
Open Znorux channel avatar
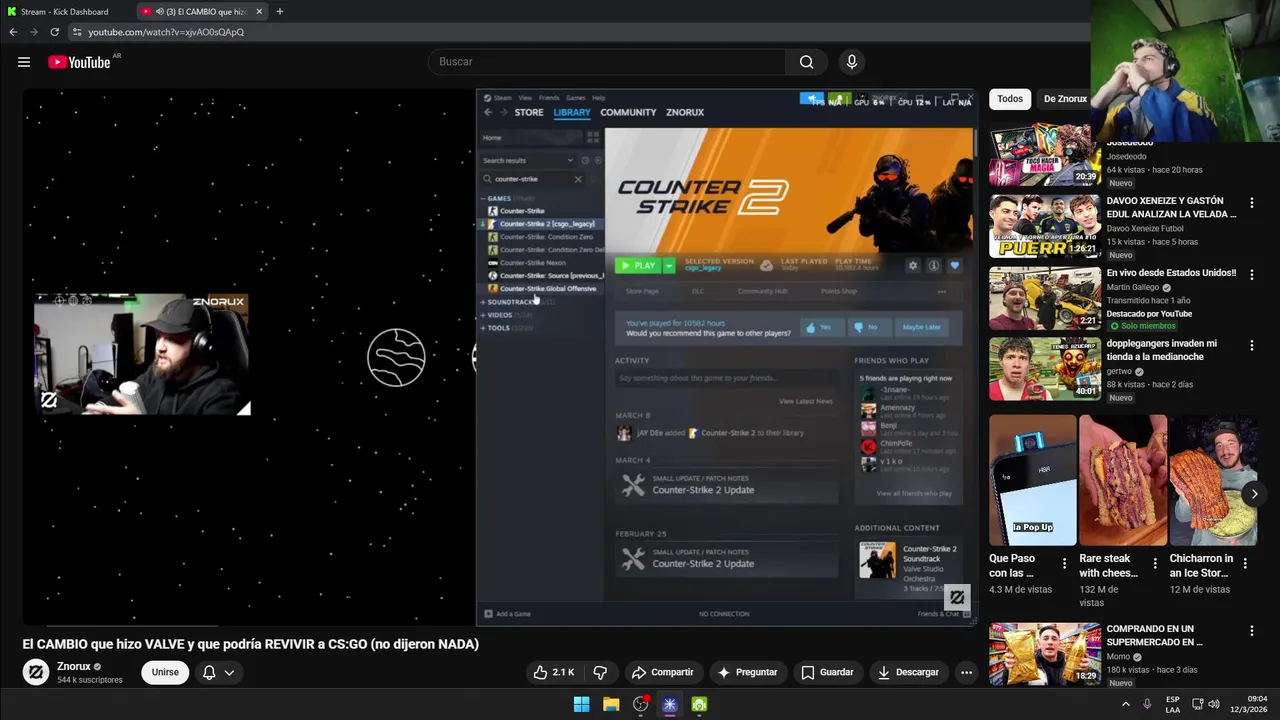[36, 672]
